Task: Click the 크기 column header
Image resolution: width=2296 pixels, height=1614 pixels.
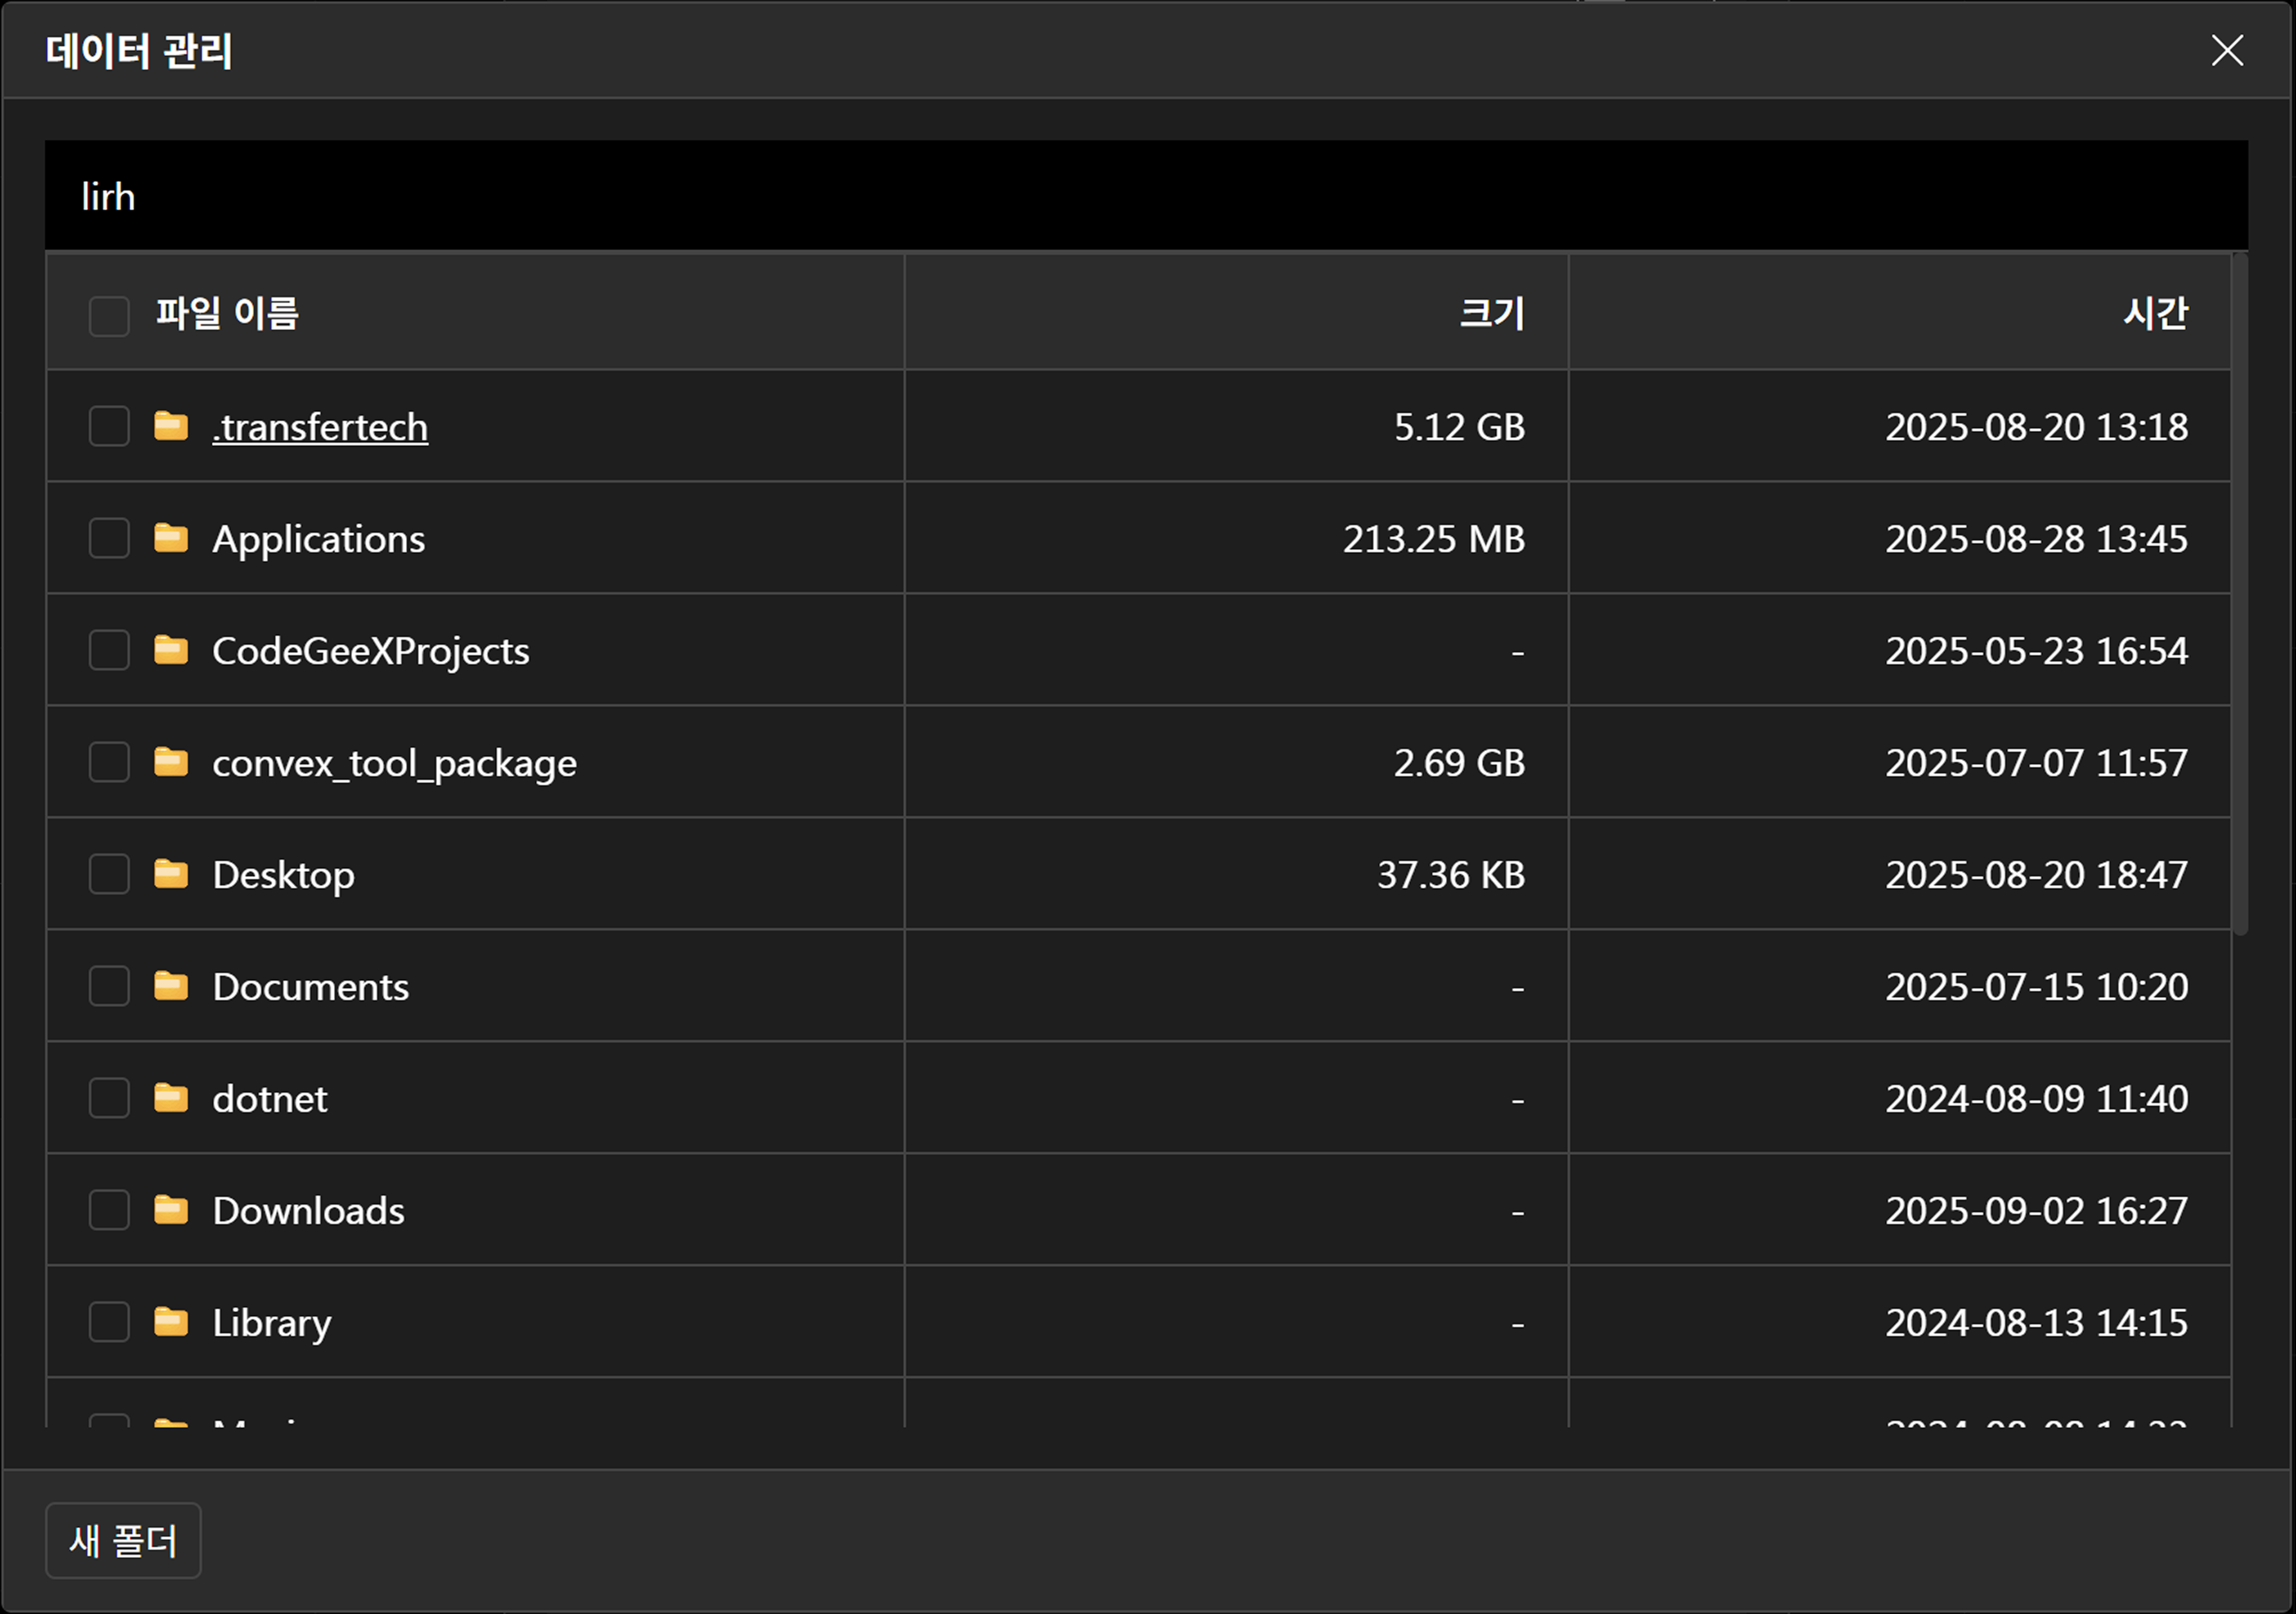Action: [x=1491, y=313]
